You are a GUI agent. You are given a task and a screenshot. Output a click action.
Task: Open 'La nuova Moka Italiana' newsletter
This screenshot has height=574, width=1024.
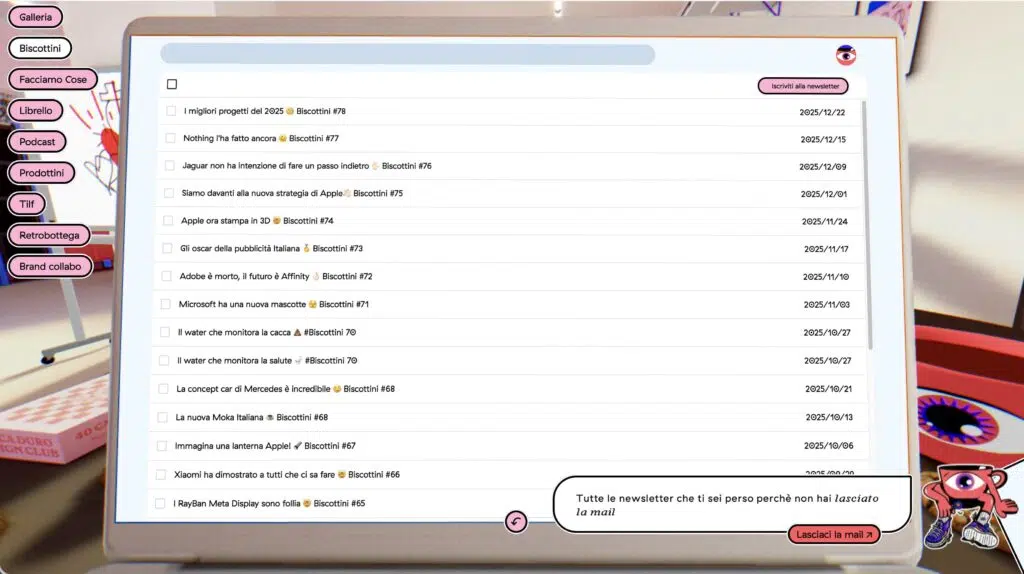pyautogui.click(x=251, y=417)
